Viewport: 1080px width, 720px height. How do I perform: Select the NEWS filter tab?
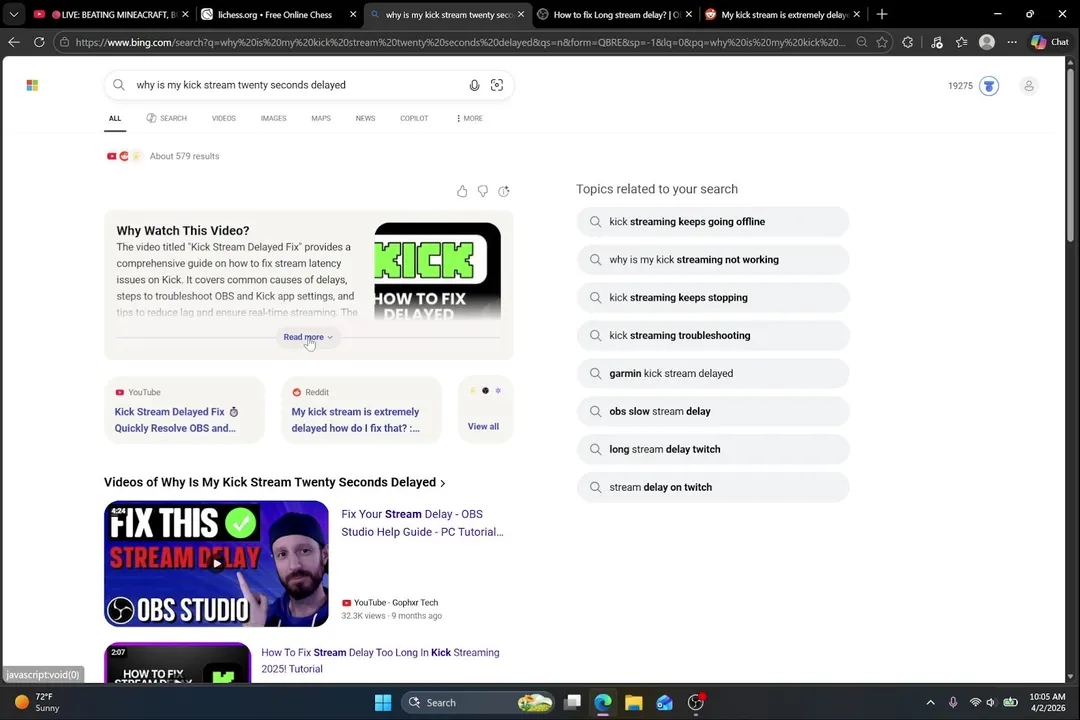[365, 119]
